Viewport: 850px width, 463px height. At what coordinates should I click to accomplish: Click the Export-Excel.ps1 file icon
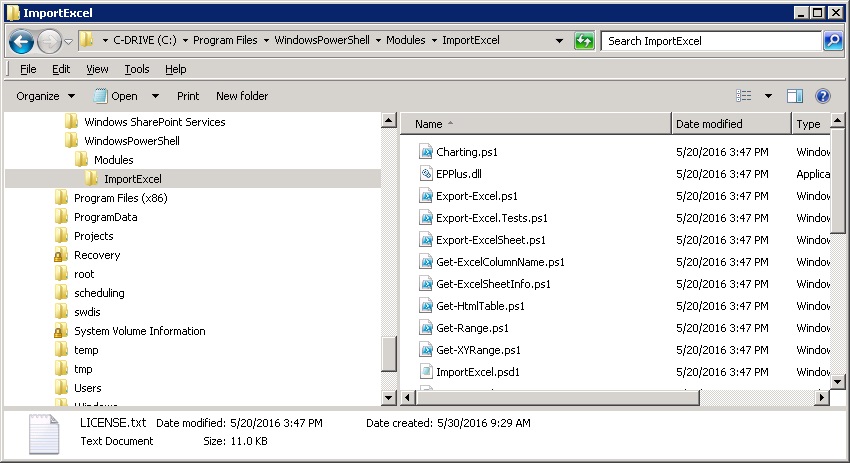click(x=426, y=196)
